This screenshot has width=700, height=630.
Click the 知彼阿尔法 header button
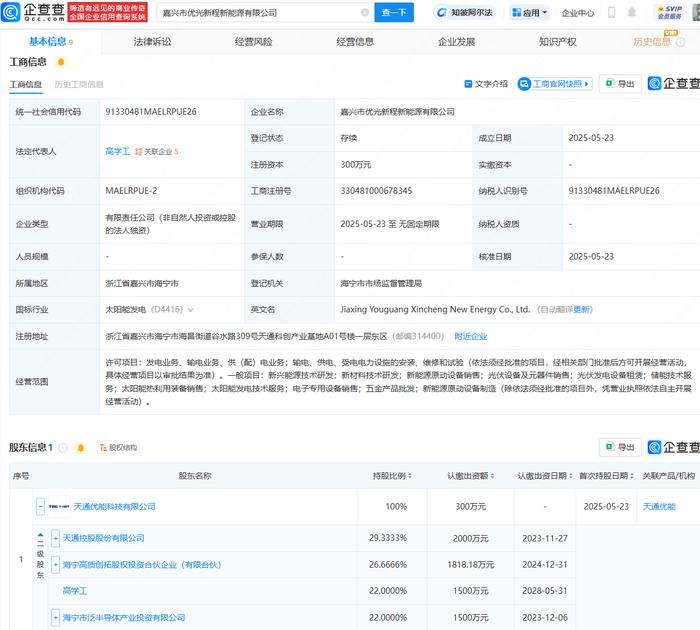click(x=465, y=13)
